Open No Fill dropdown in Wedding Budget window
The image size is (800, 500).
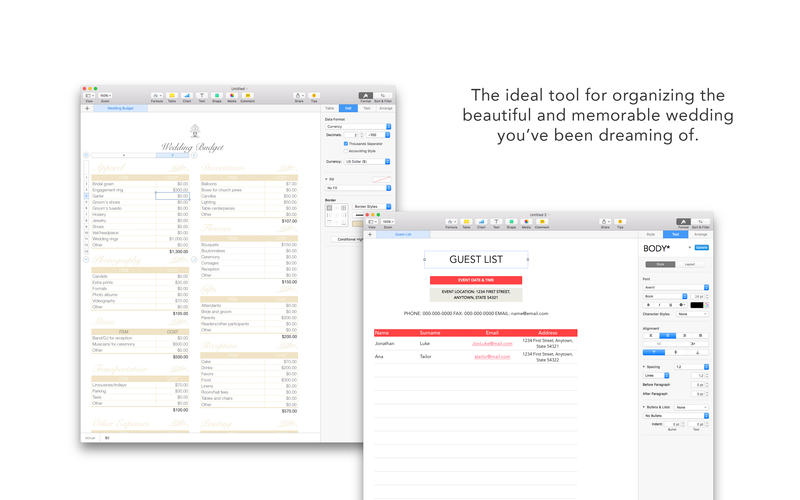[x=358, y=188]
